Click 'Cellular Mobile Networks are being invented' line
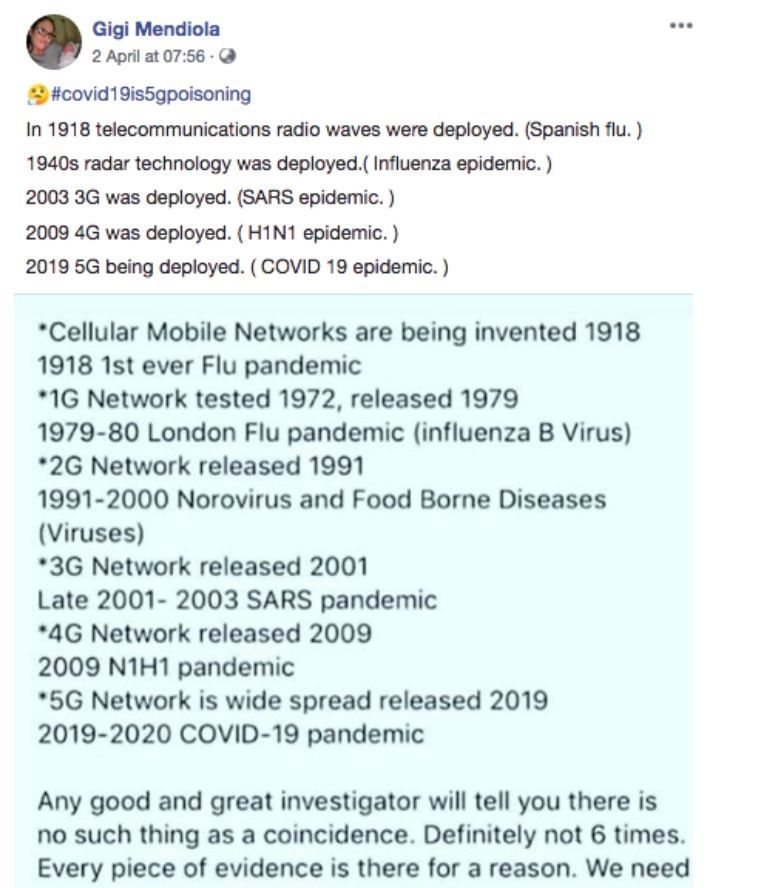Image resolution: width=772 pixels, height=888 pixels. point(339,332)
